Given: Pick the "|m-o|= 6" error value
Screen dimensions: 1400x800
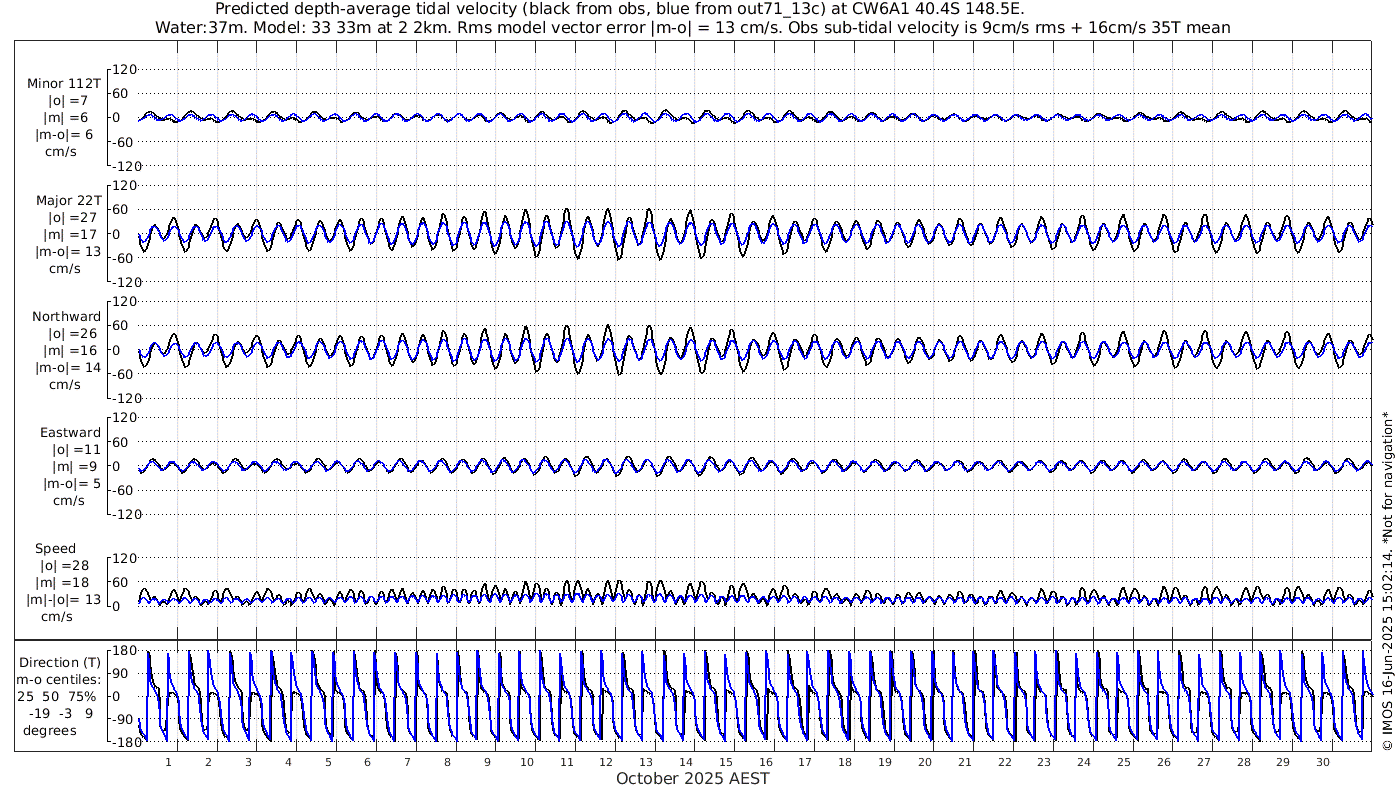Looking at the screenshot, I should point(65,135).
